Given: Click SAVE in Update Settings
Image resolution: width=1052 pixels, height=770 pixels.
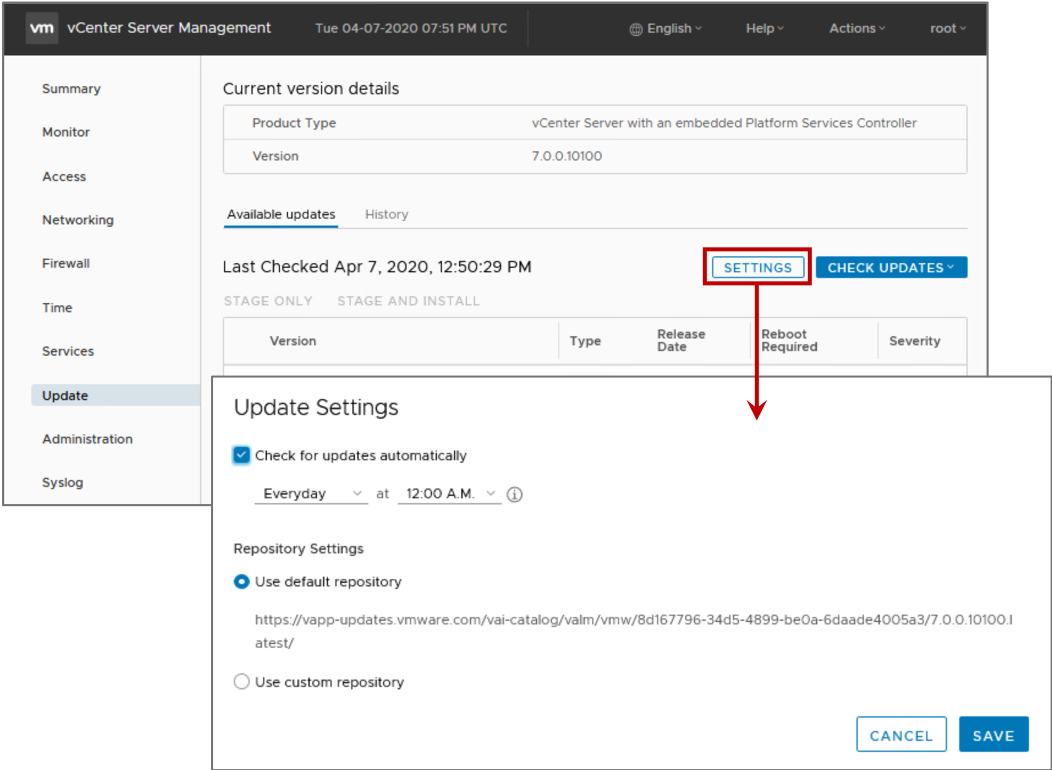Looking at the screenshot, I should pyautogui.click(x=994, y=735).
